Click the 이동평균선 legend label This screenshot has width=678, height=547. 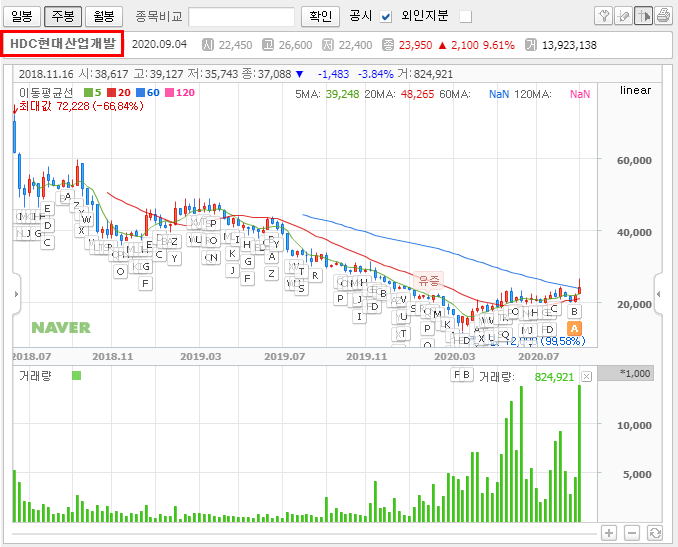(46, 93)
